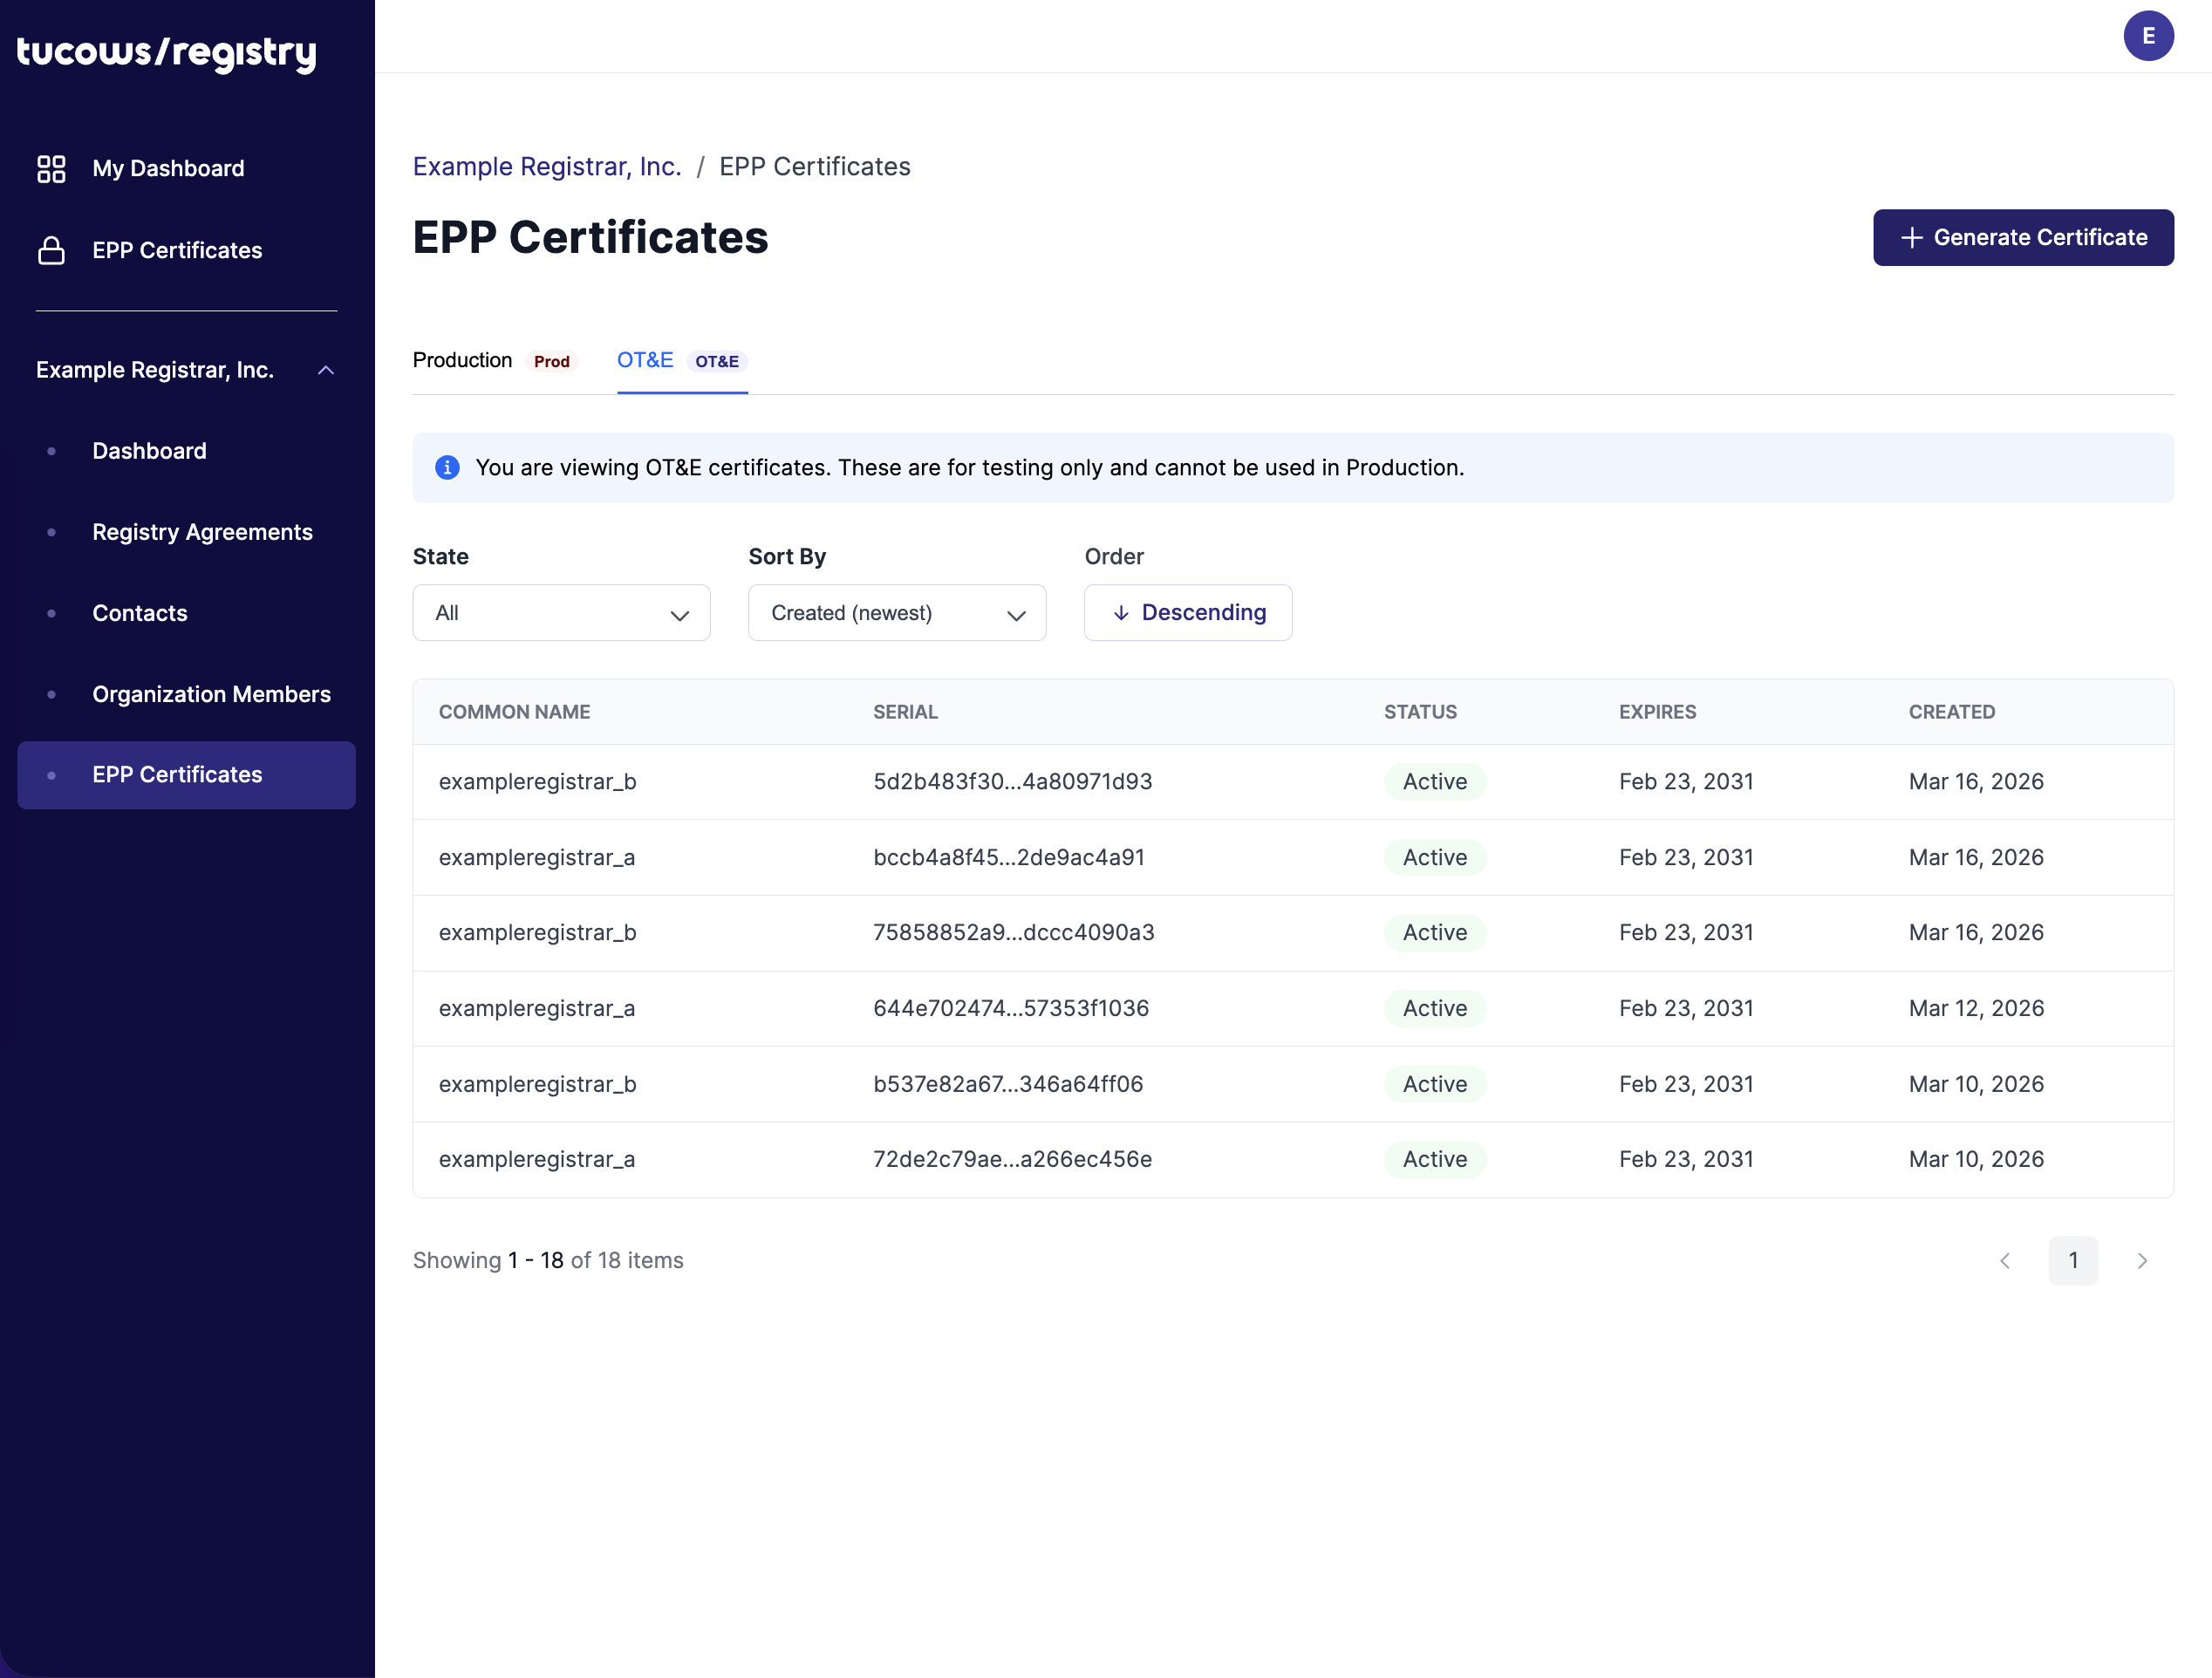Viewport: 2212px width, 1678px height.
Task: Collapse Example Registrar, Inc. sidebar section
Action: (x=325, y=370)
